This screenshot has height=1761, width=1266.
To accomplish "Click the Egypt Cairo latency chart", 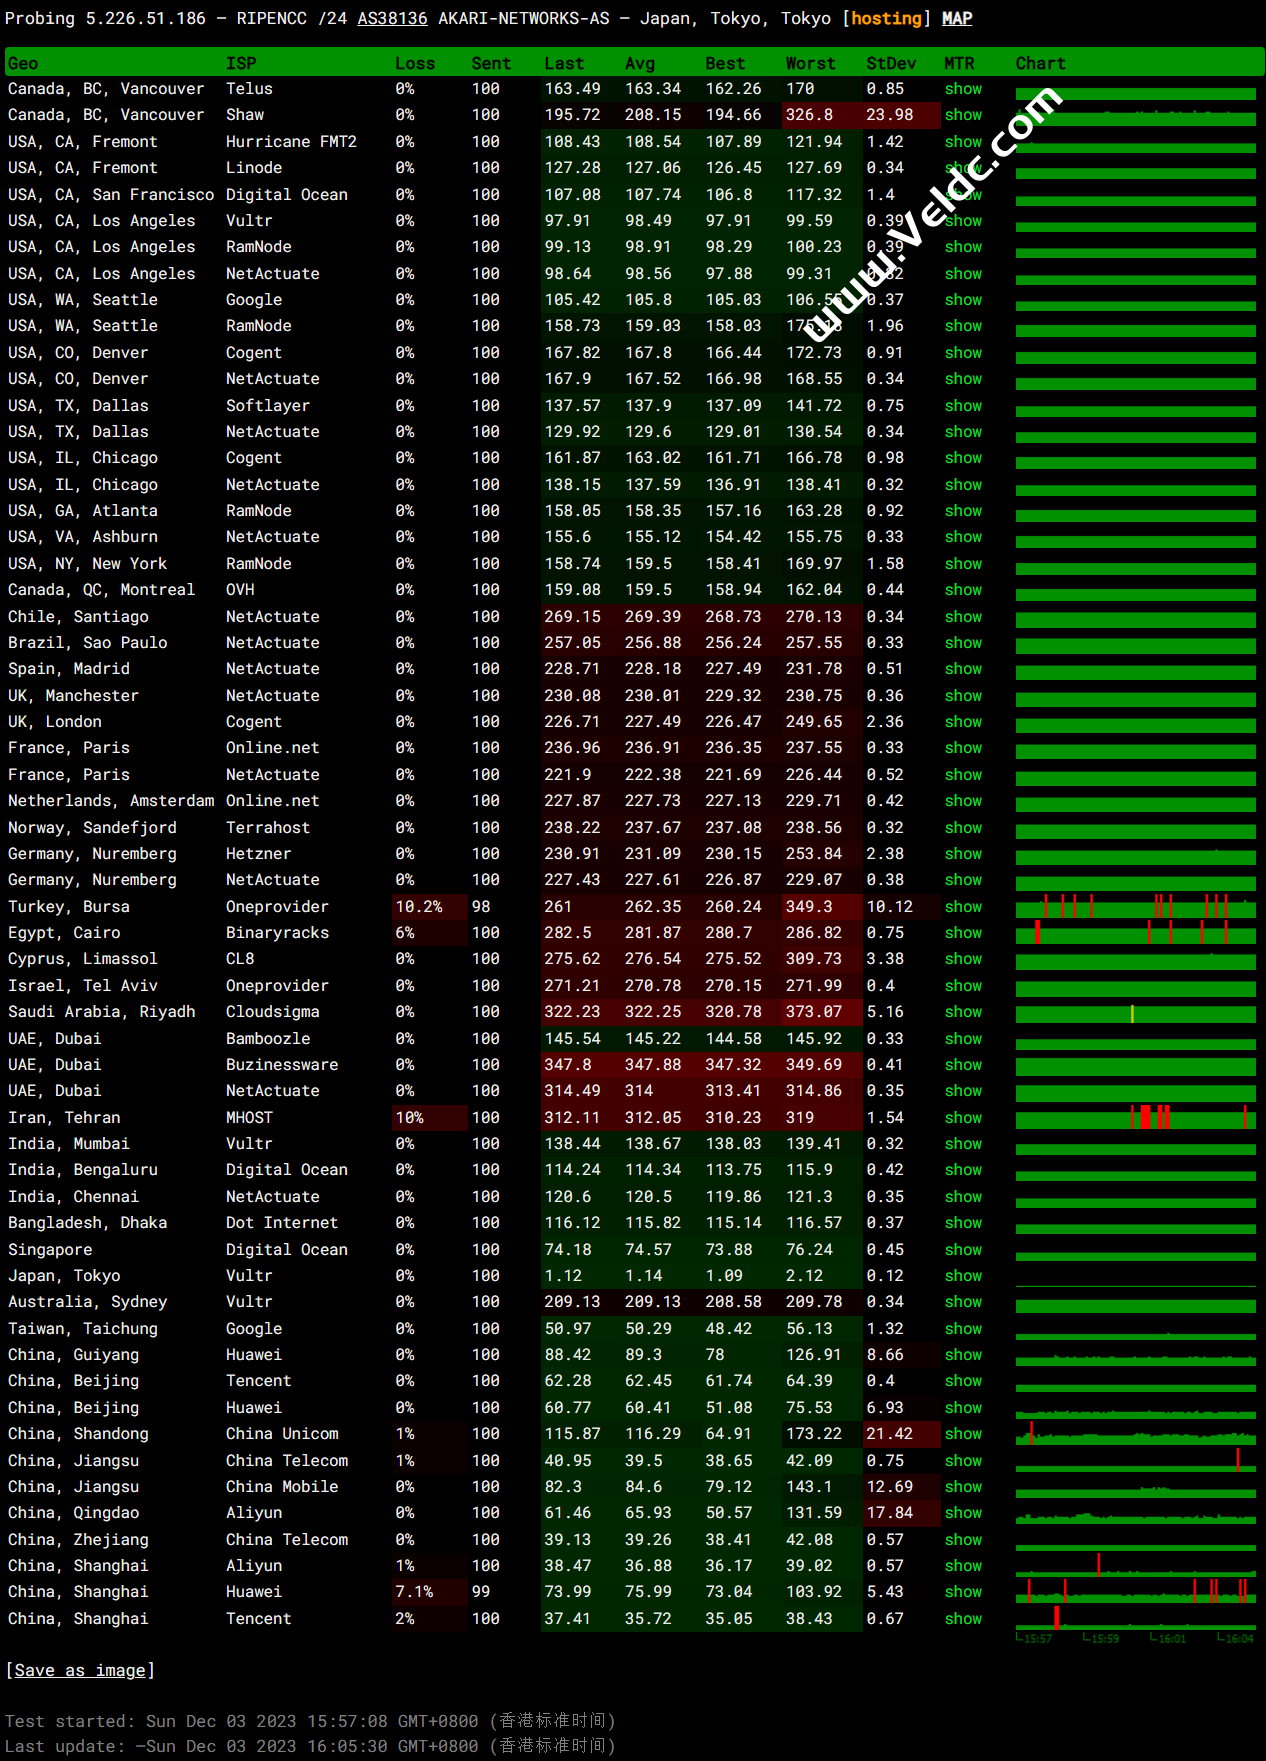I will click(x=1135, y=933).
